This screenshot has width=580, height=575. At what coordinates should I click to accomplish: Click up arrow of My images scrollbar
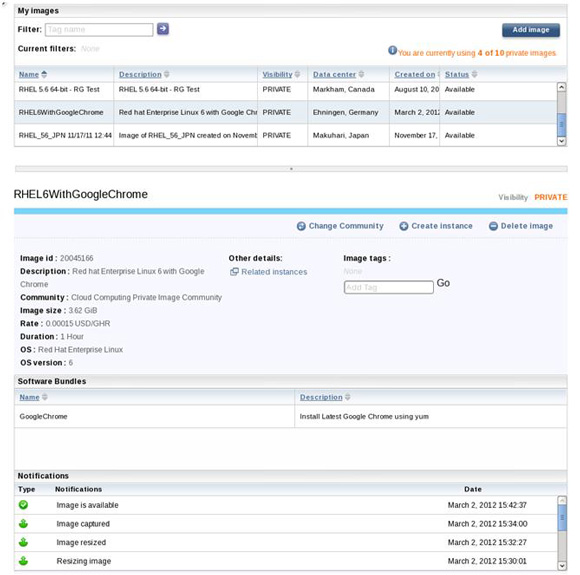coord(562,87)
